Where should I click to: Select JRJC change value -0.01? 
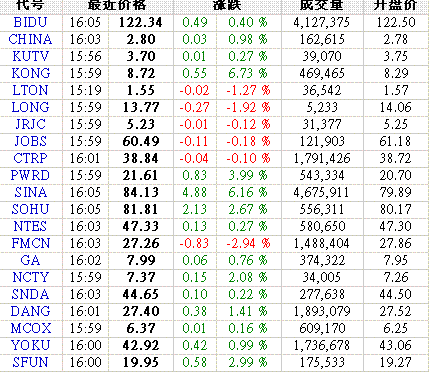[194, 124]
